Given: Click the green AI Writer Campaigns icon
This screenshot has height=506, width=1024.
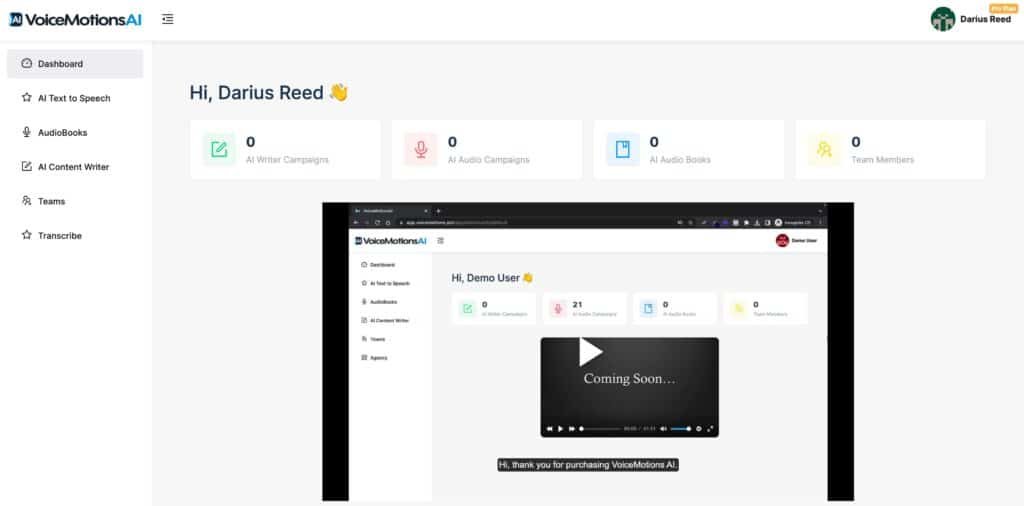Looking at the screenshot, I should point(219,150).
